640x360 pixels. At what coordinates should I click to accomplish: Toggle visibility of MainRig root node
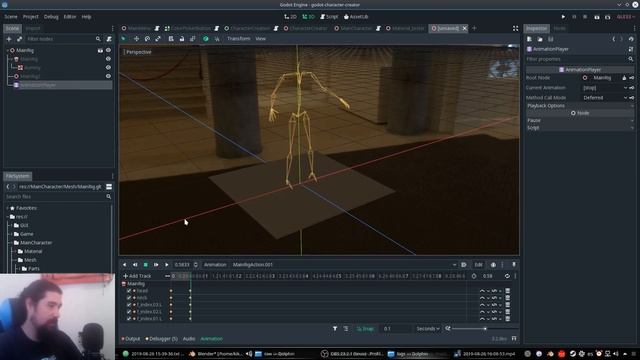coord(108,50)
